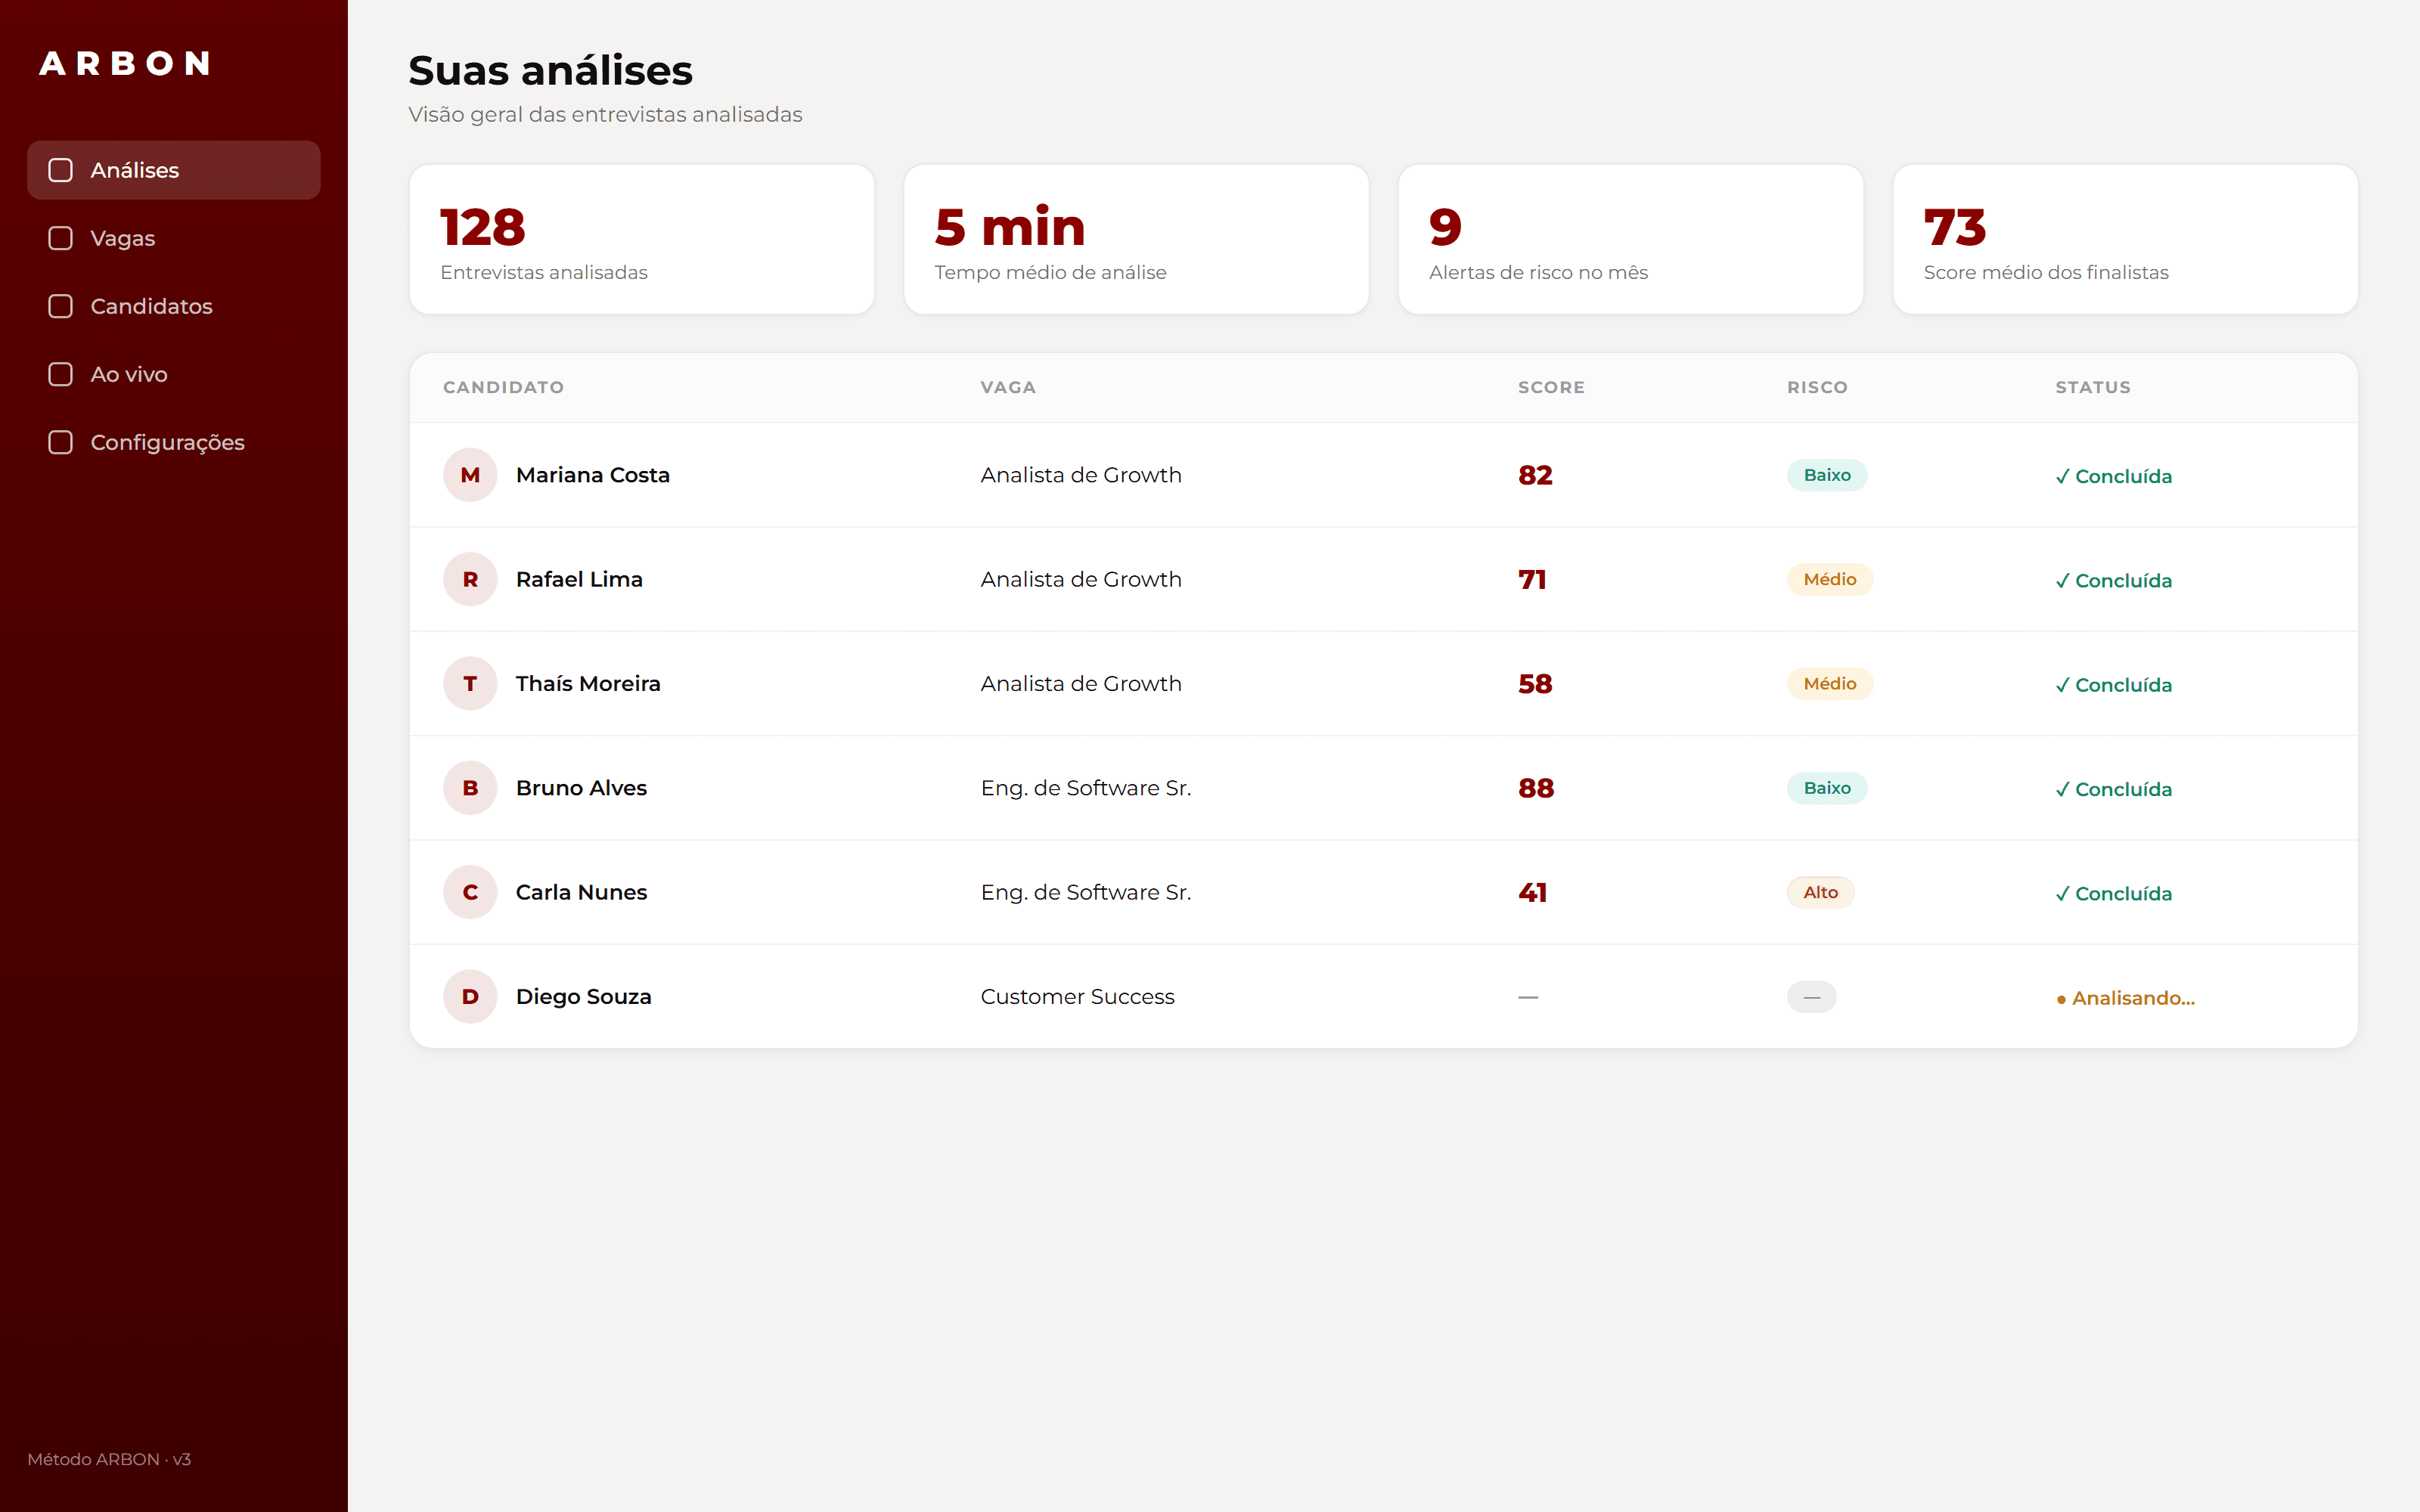Viewport: 2420px width, 1512px height.
Task: Open the Configurações menu label
Action: (x=168, y=442)
